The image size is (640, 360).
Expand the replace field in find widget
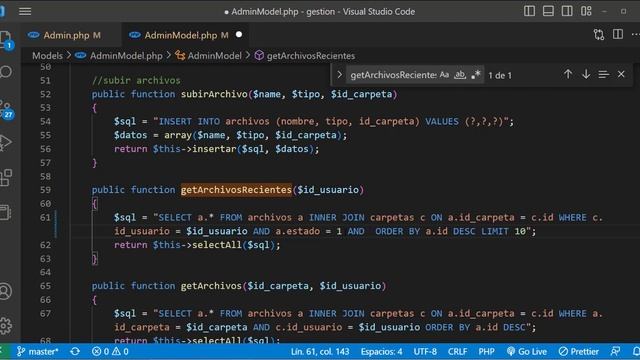point(339,75)
